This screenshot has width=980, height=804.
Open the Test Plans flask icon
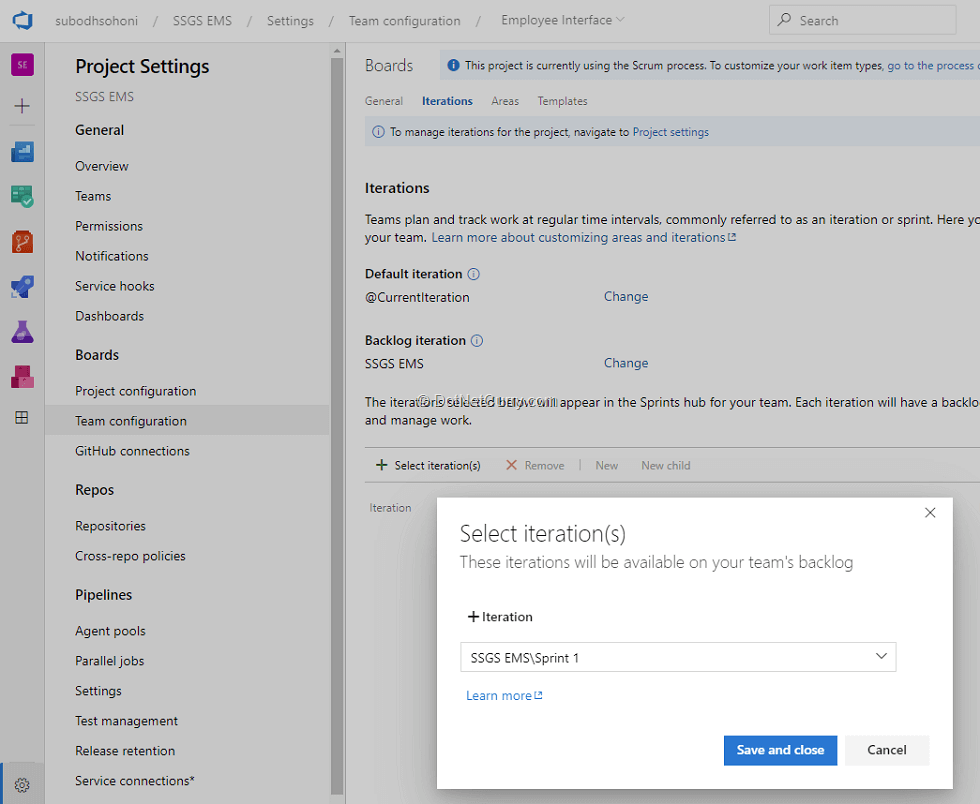22,332
